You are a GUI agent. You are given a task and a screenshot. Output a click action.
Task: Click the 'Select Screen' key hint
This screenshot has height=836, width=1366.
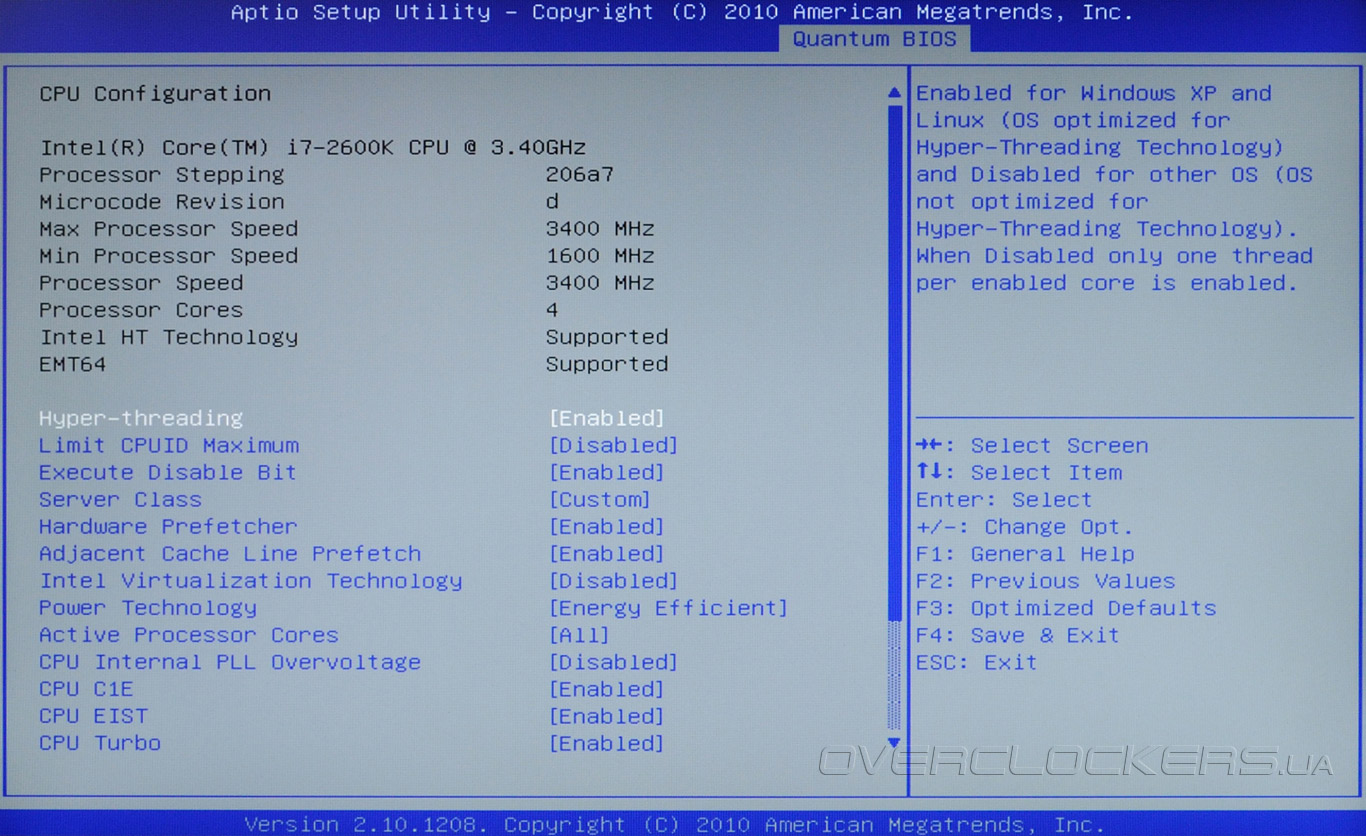click(1032, 445)
